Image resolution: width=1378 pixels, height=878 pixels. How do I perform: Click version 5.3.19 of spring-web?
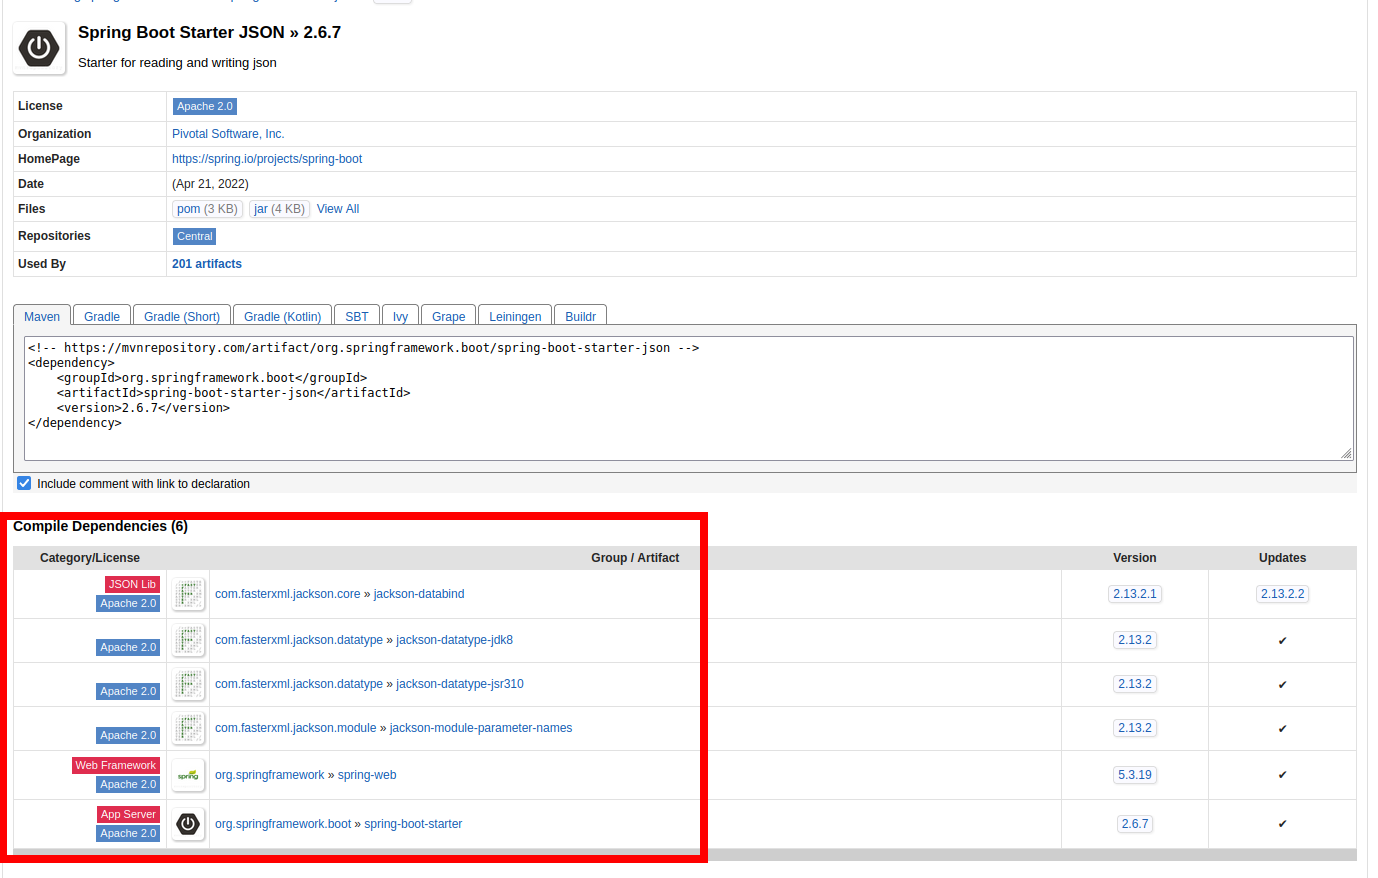1135,775
